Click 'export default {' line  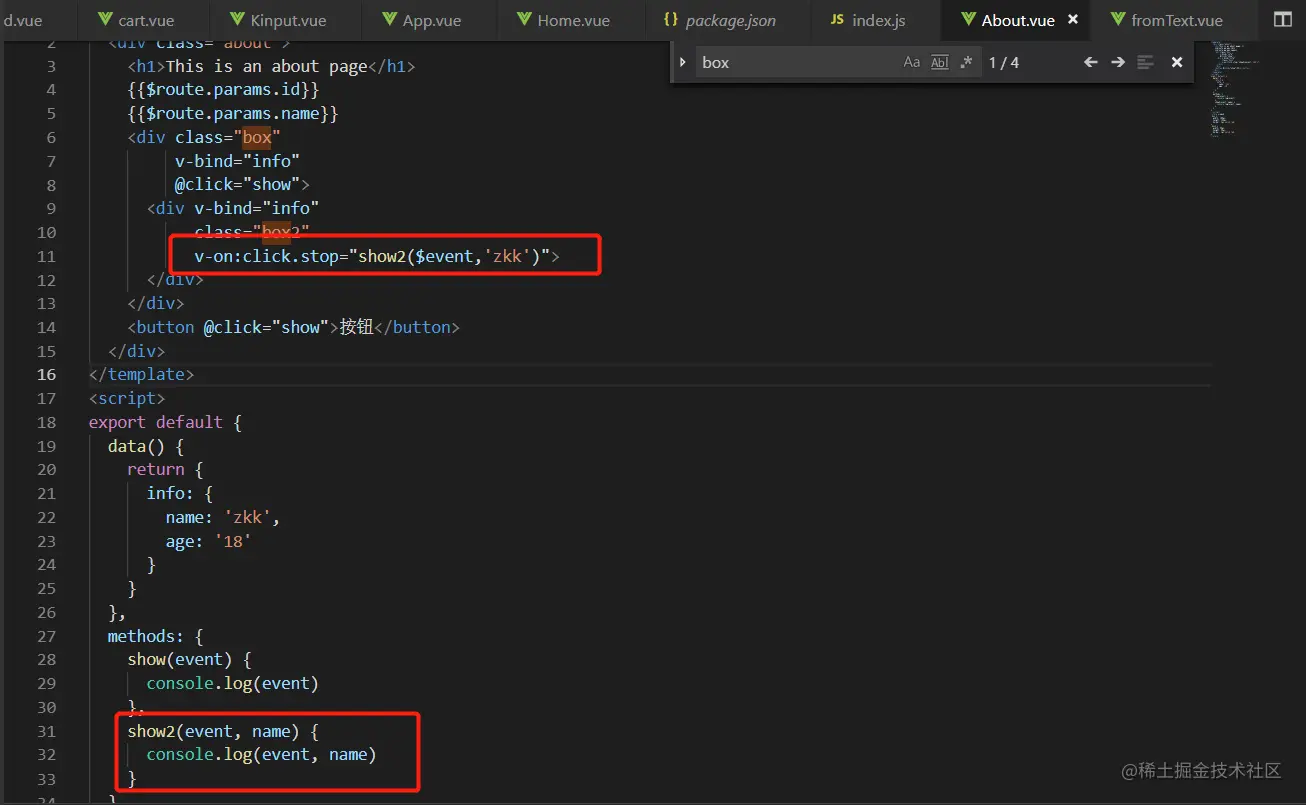(x=165, y=422)
